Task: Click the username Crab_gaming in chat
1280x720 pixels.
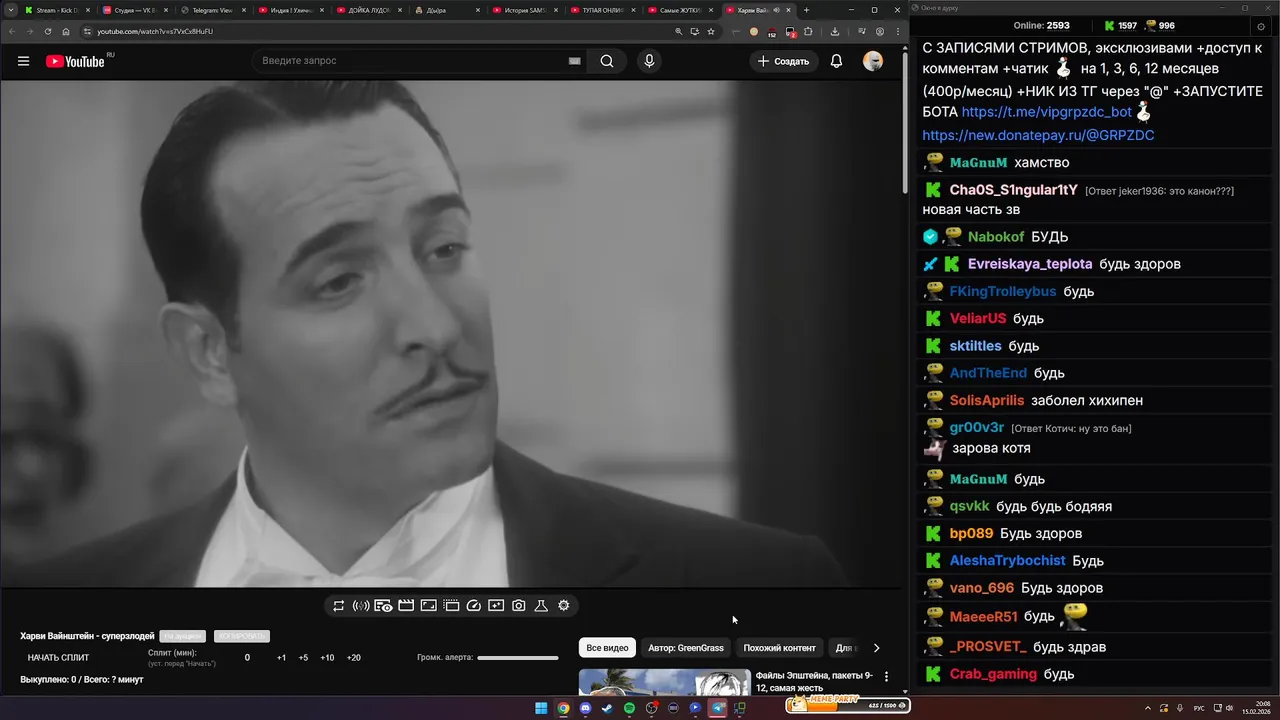Action: (x=993, y=675)
